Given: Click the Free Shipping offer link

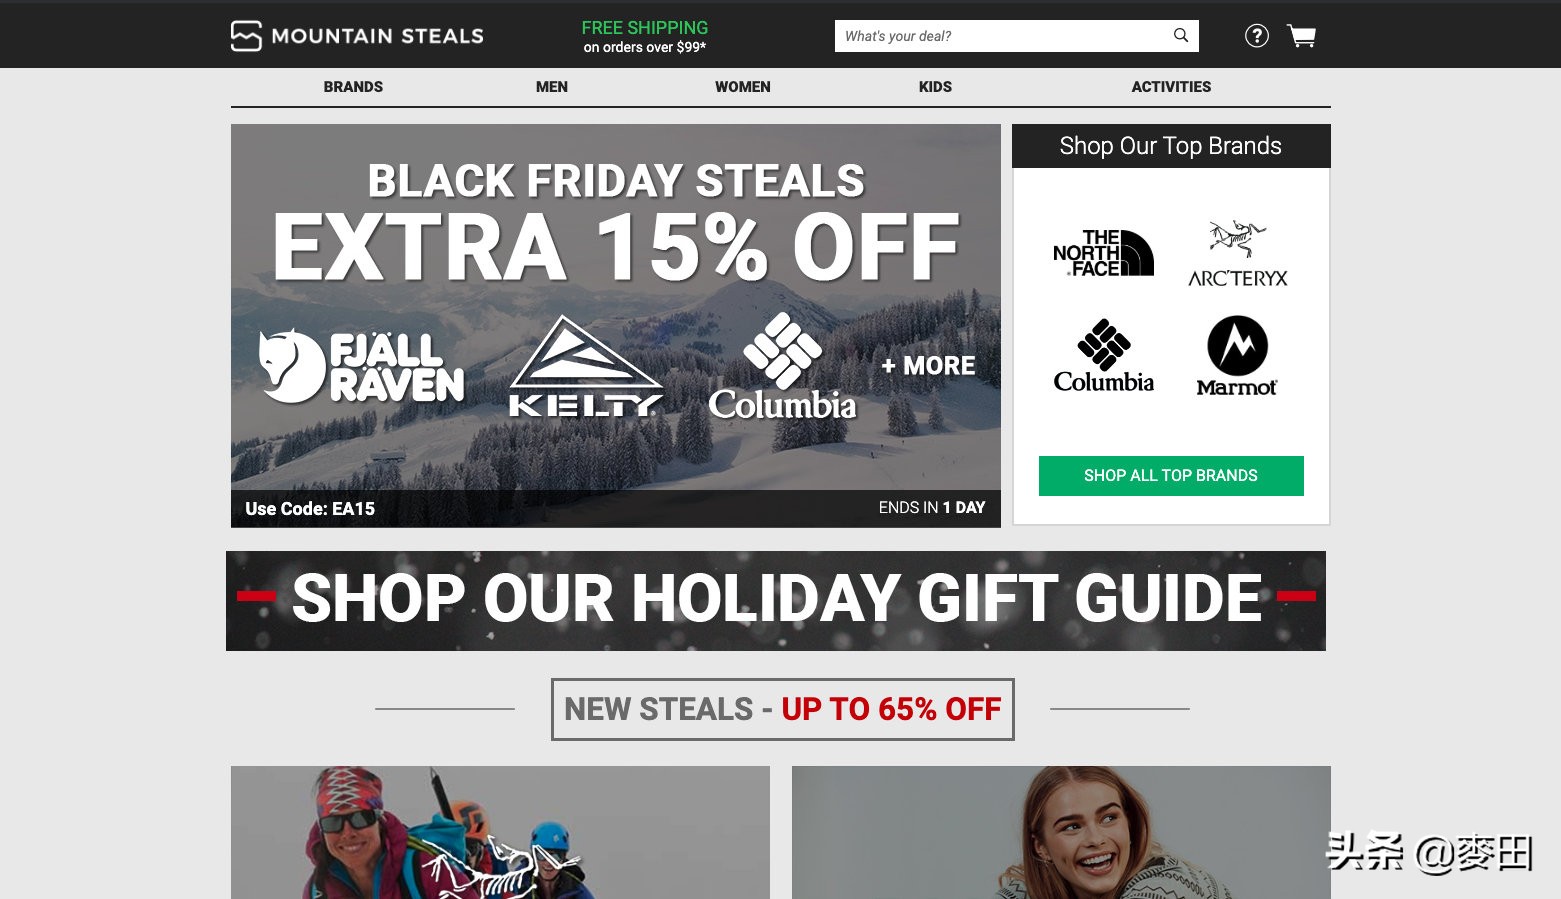Looking at the screenshot, I should pos(645,36).
